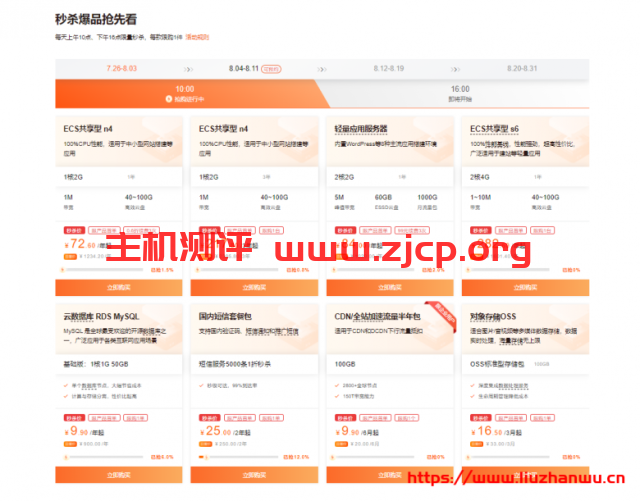Click the orange discount badge under ¥25.00 price
Viewport: 640px width, 501px height.
205,444
